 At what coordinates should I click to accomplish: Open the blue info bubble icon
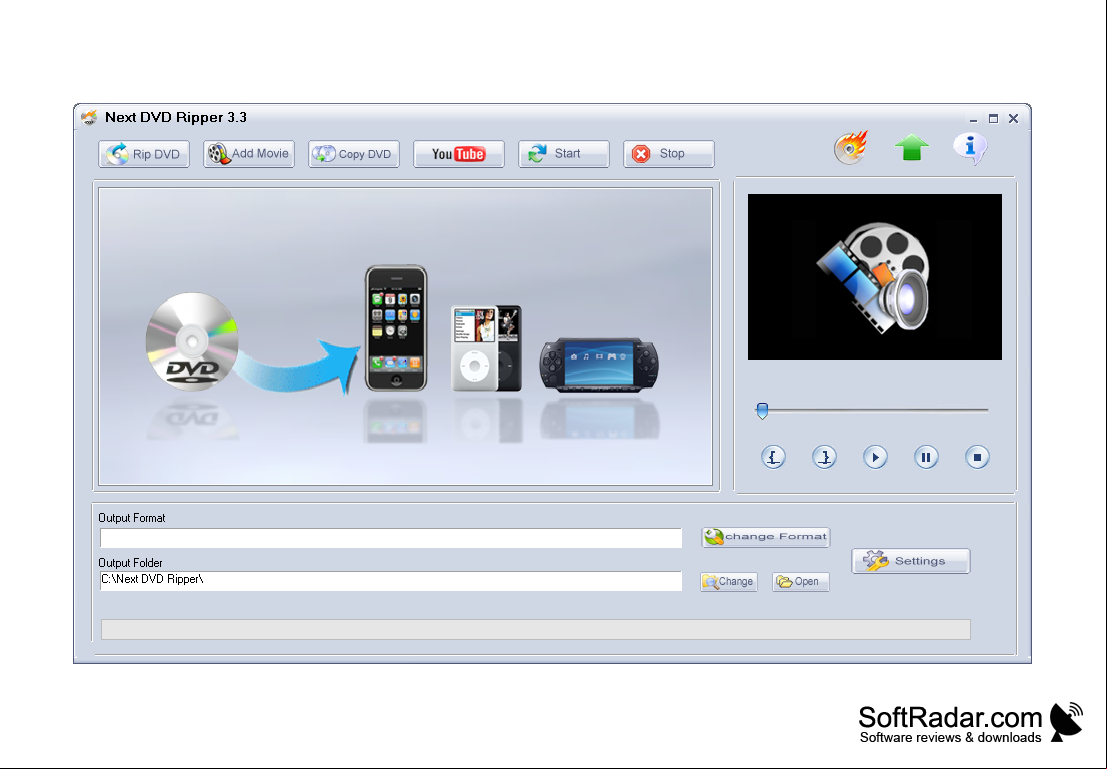pyautogui.click(x=970, y=148)
